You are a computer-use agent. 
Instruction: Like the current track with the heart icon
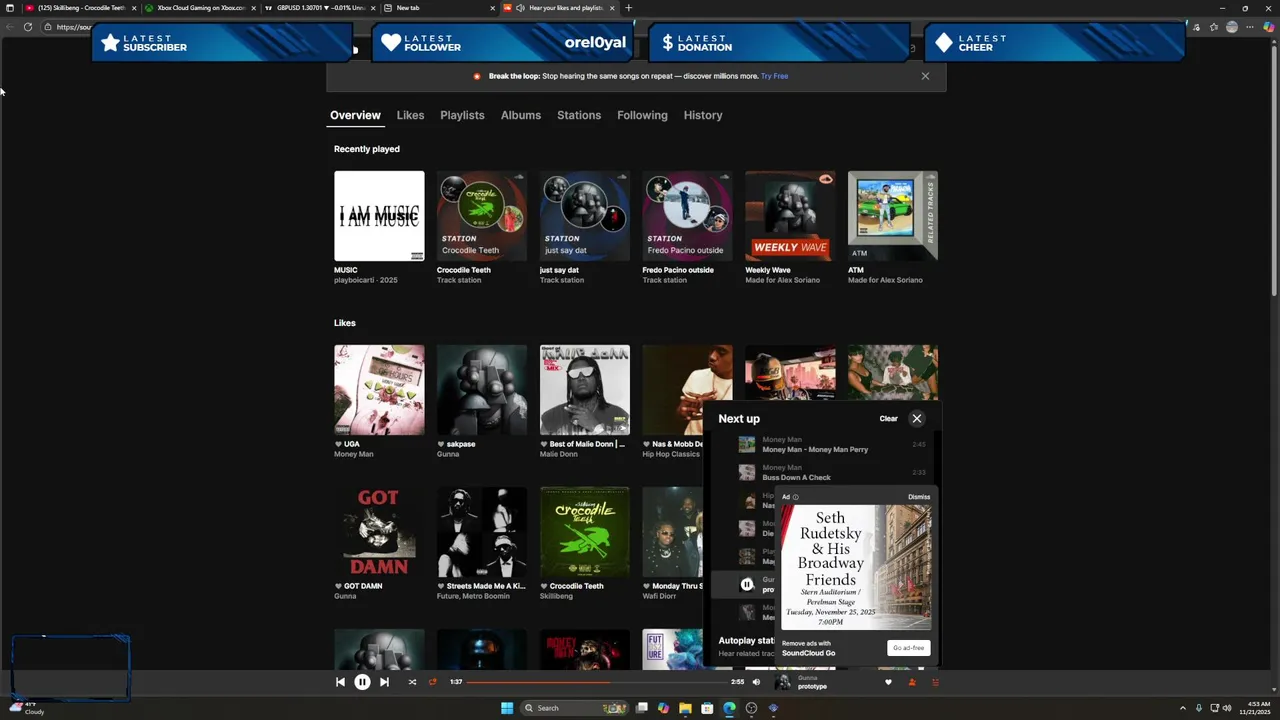888,682
